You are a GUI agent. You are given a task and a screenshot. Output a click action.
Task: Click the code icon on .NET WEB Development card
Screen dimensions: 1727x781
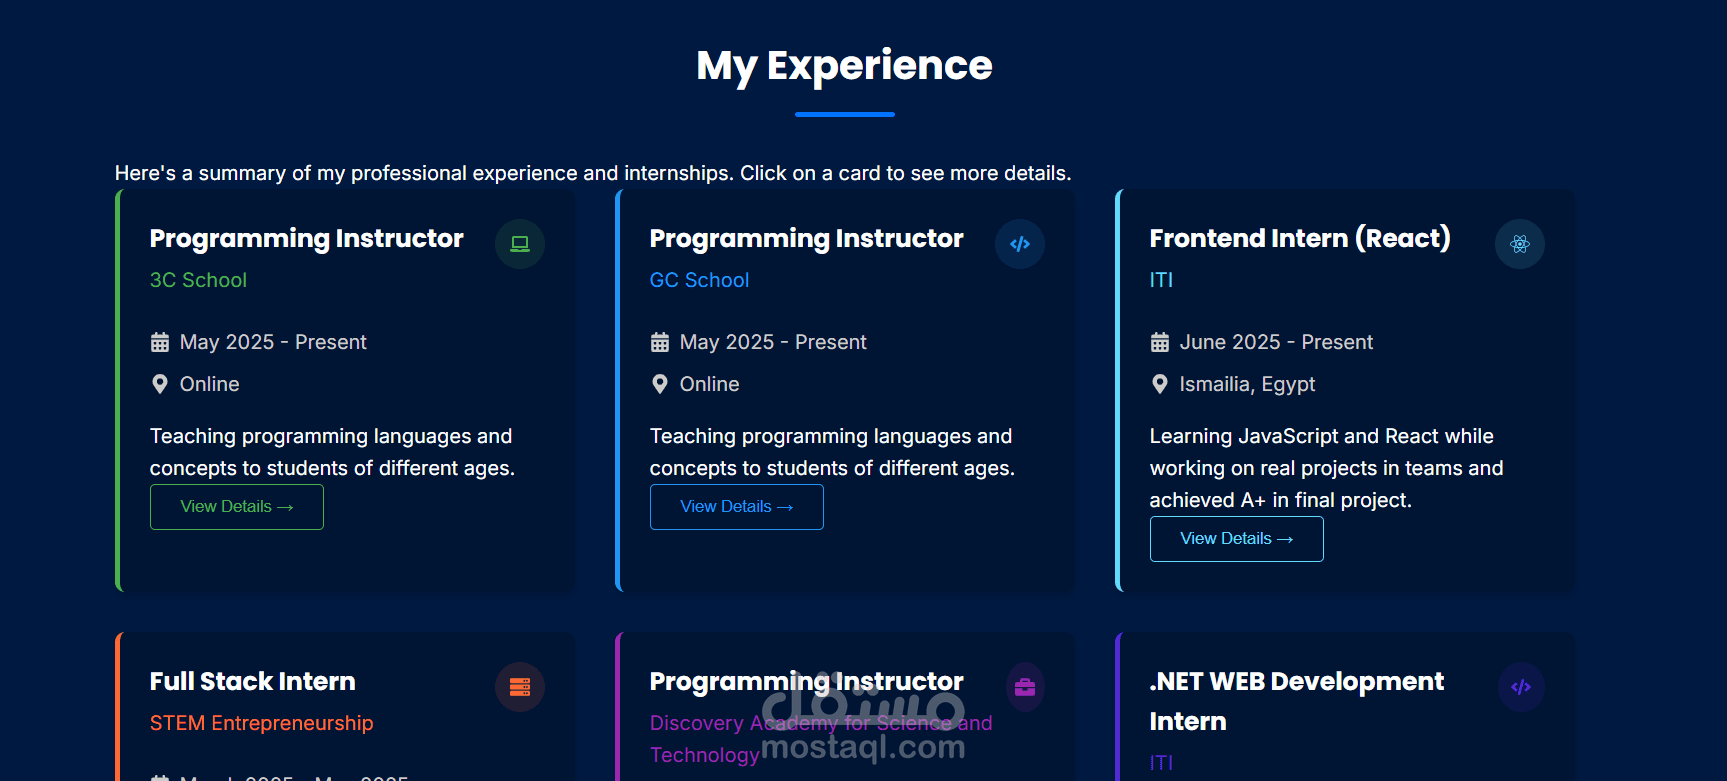[x=1521, y=687]
